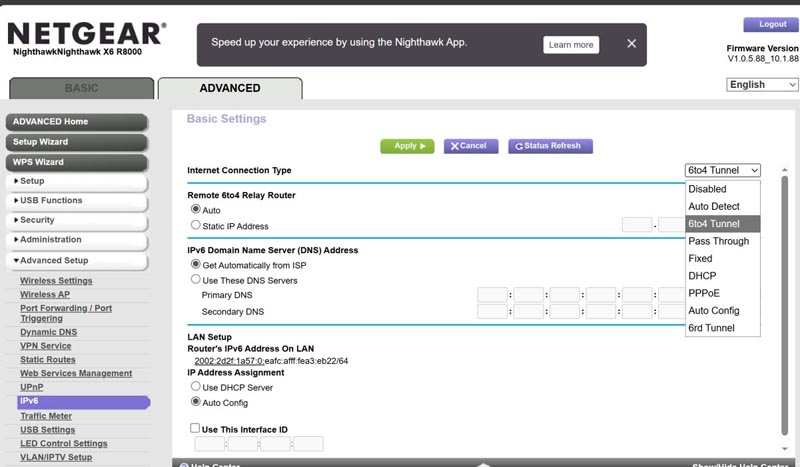The height and width of the screenshot is (467, 800).
Task: Click the NETGEAR logo
Action: pyautogui.click(x=87, y=34)
